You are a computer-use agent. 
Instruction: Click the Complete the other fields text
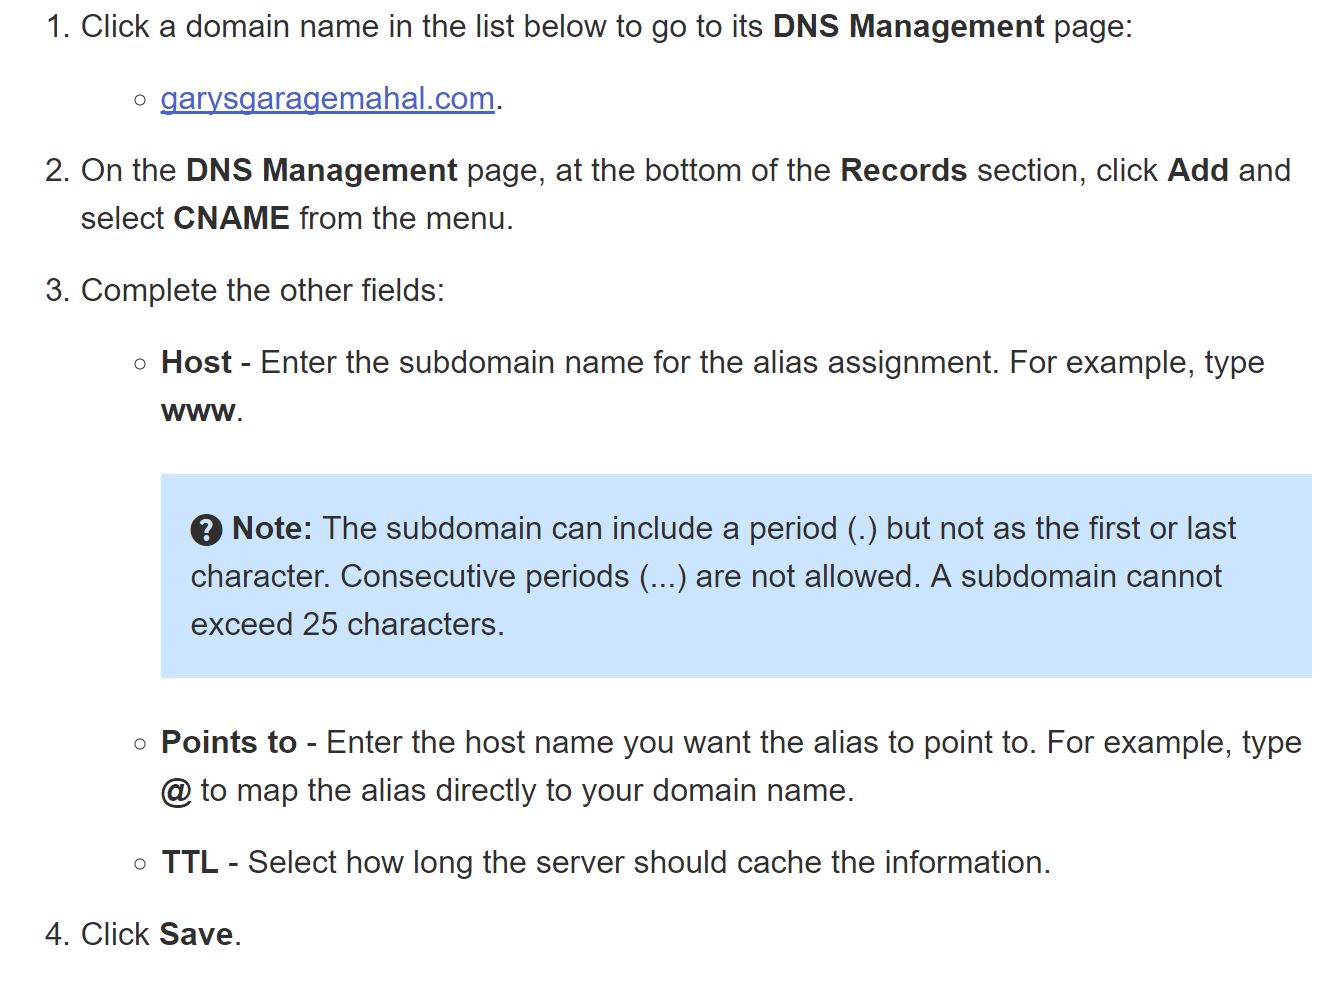(262, 290)
